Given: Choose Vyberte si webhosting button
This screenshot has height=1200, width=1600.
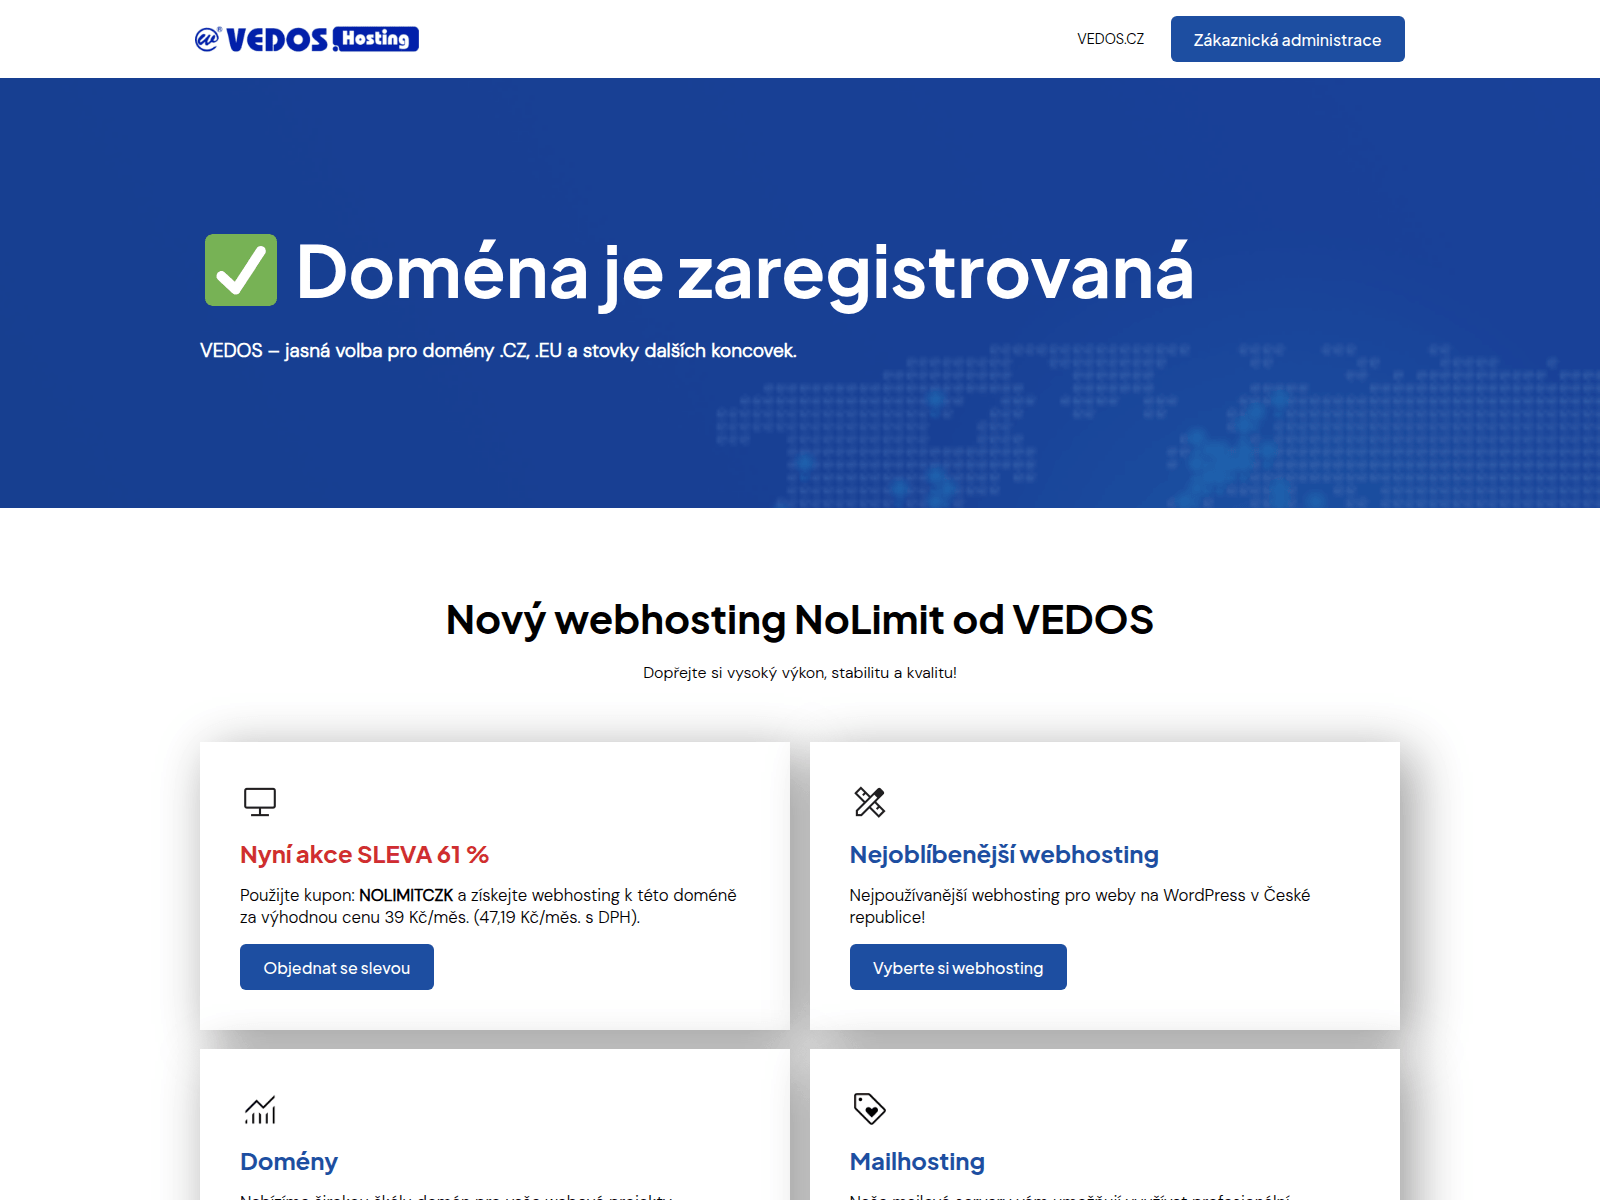Looking at the screenshot, I should click(x=958, y=967).
